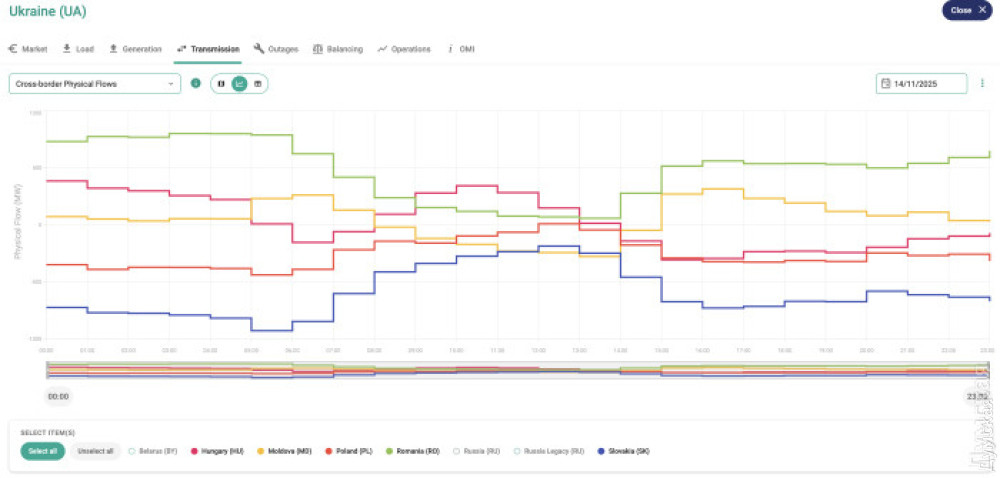1000x478 pixels.
Task: Switch to the map view icon
Action: point(221,84)
